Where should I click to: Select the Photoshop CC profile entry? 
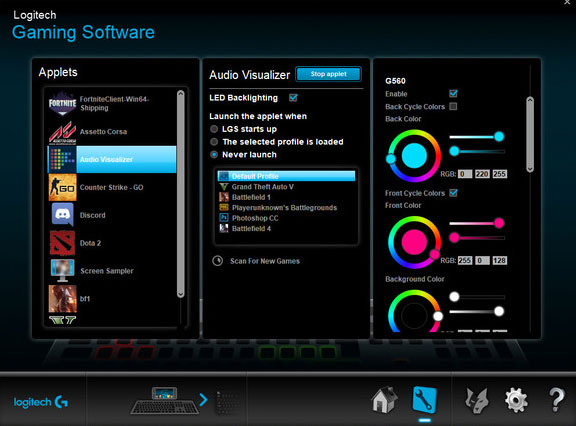(x=287, y=218)
